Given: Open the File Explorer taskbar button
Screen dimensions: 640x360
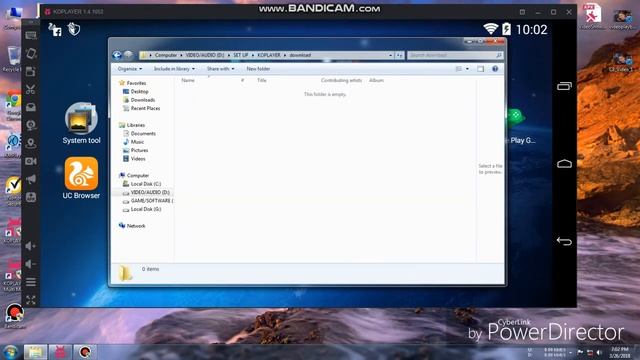Looking at the screenshot, I should point(35,352).
